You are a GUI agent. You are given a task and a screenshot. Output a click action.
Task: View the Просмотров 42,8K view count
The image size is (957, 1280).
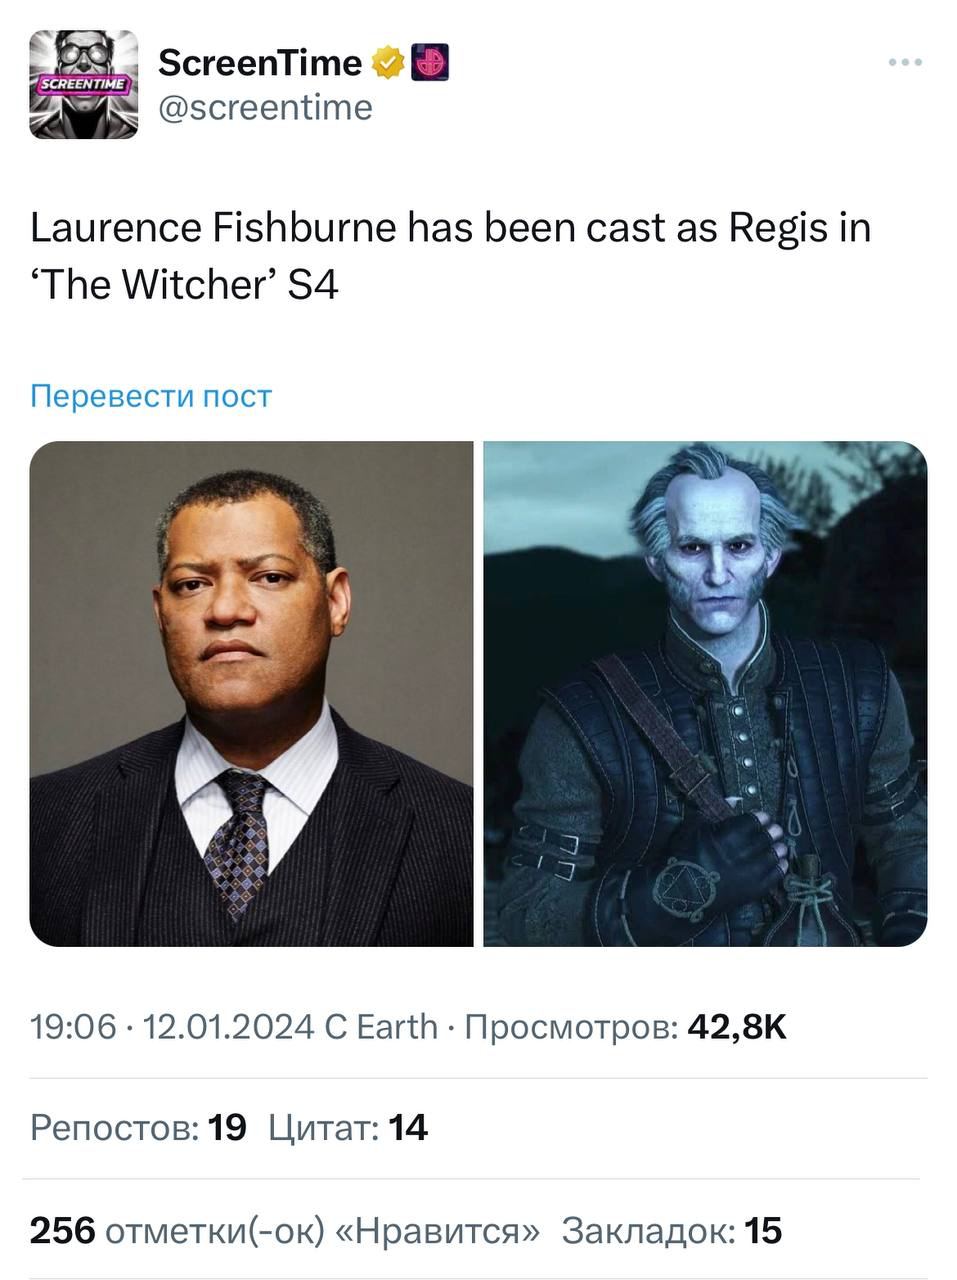click(626, 1026)
